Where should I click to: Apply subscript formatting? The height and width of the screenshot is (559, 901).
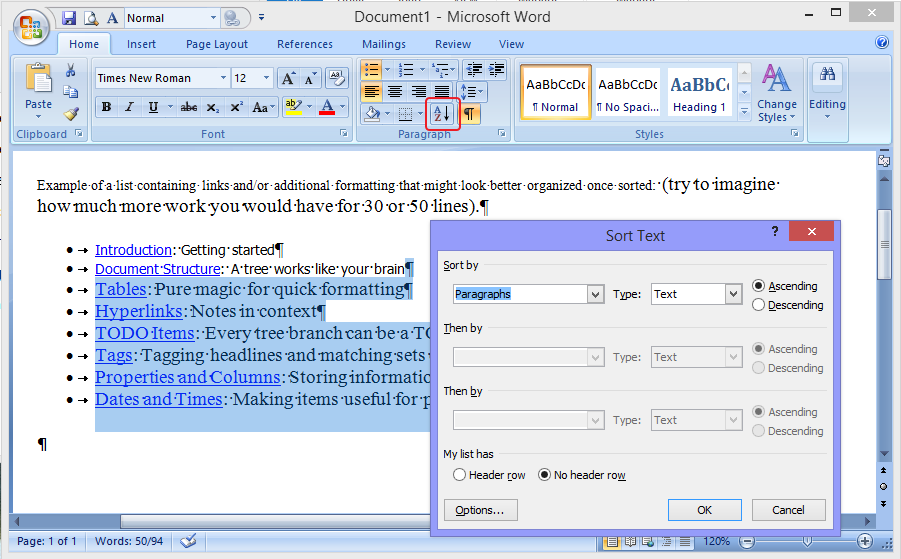(213, 107)
